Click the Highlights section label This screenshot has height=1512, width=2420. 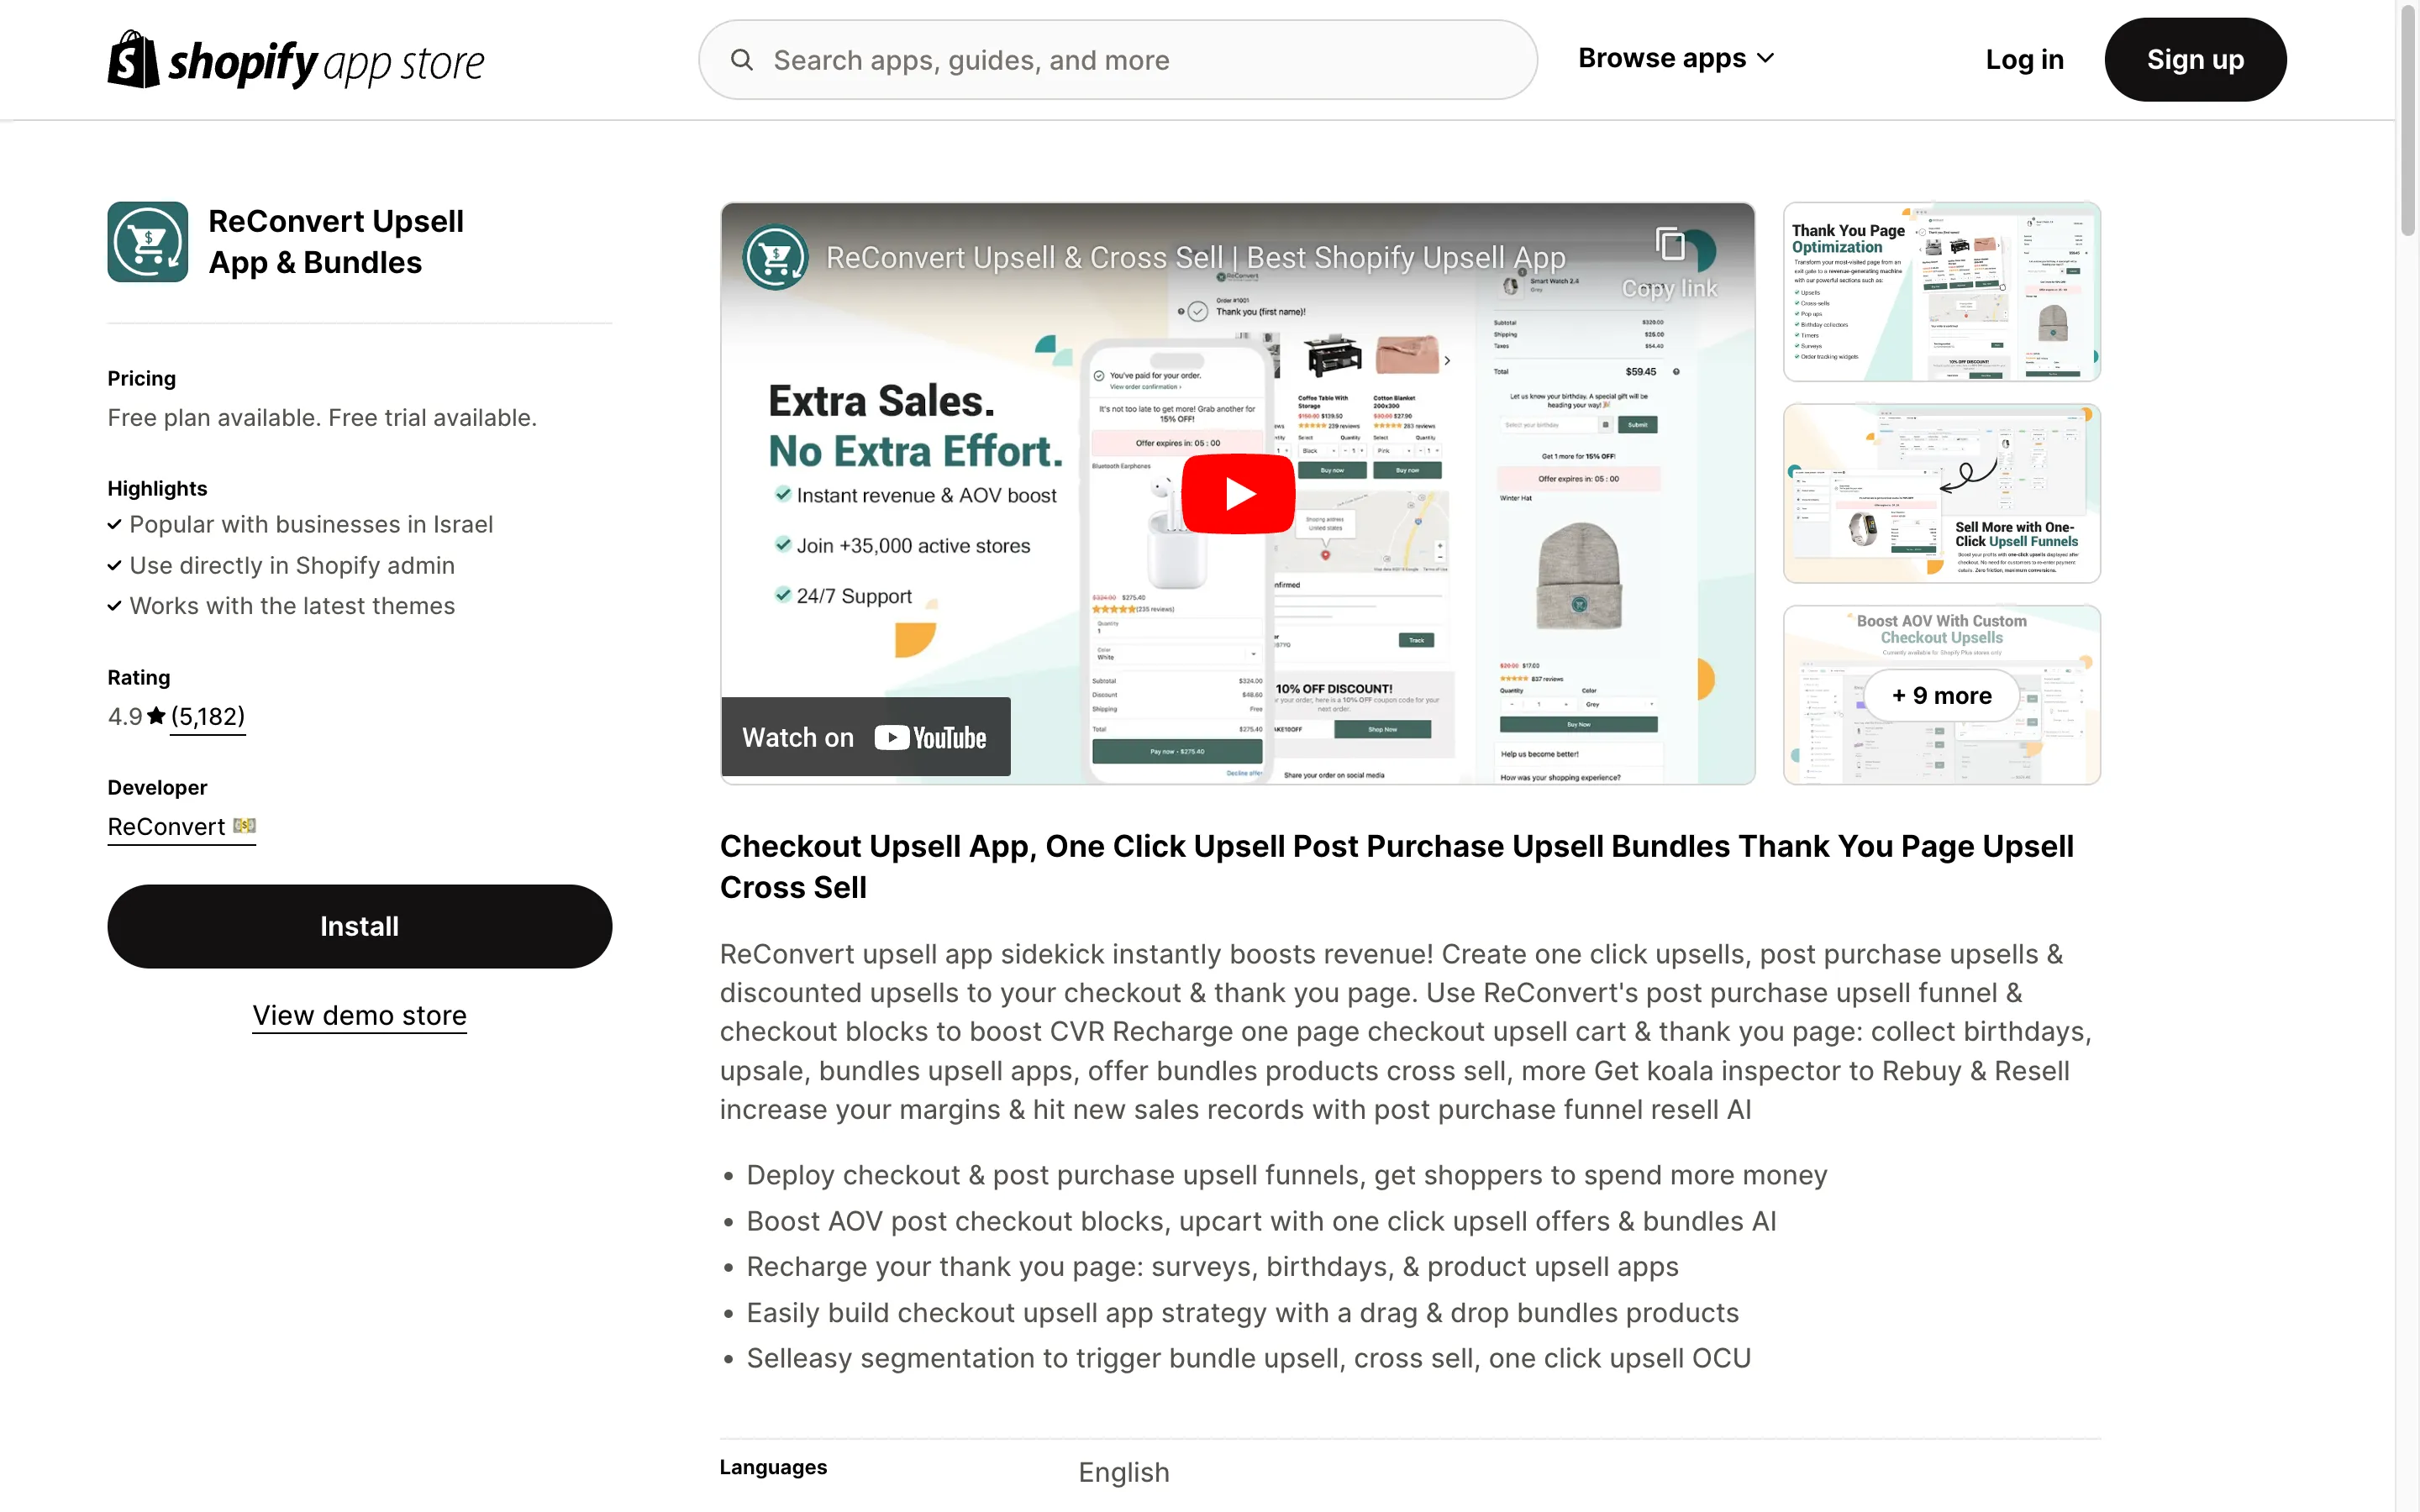(157, 489)
